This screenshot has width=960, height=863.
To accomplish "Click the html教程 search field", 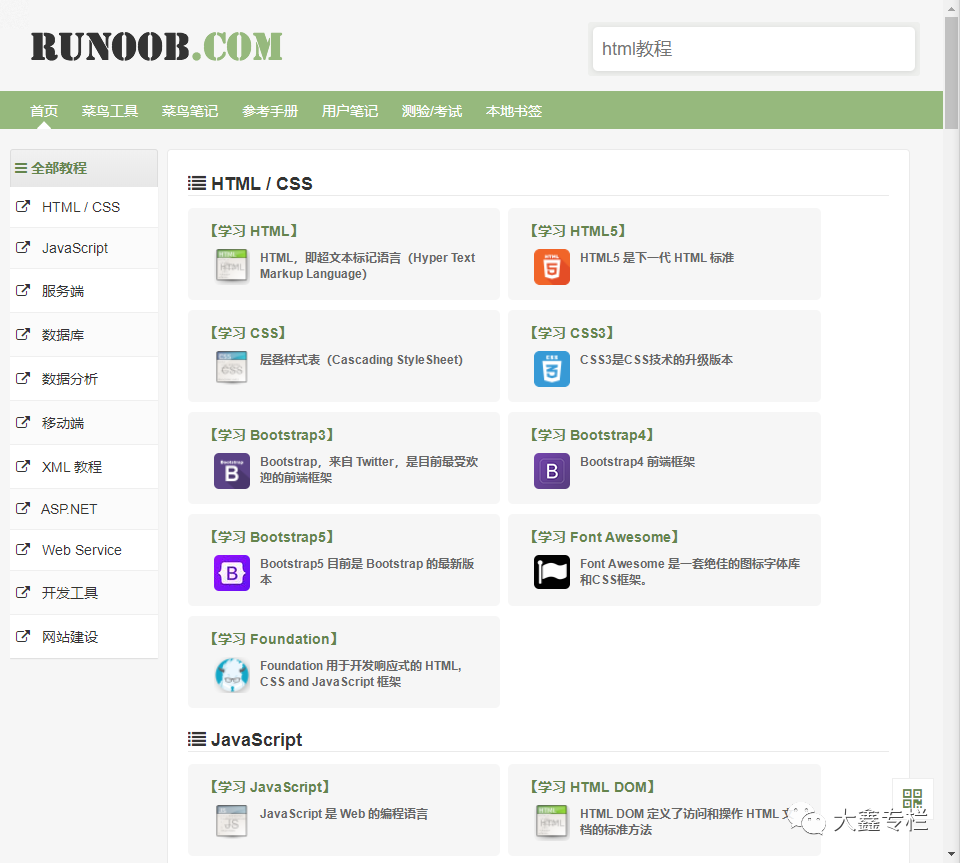I will click(754, 49).
